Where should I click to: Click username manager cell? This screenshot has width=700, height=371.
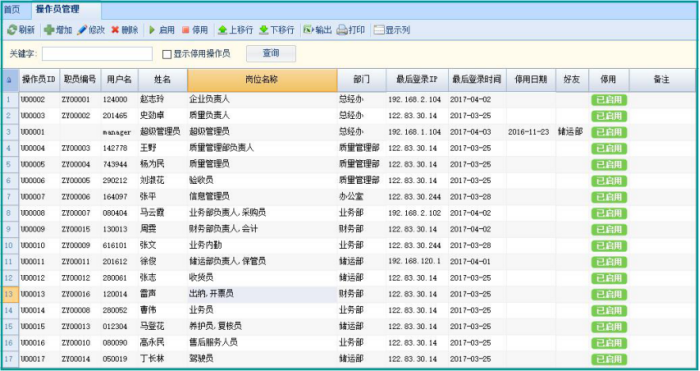coord(119,132)
